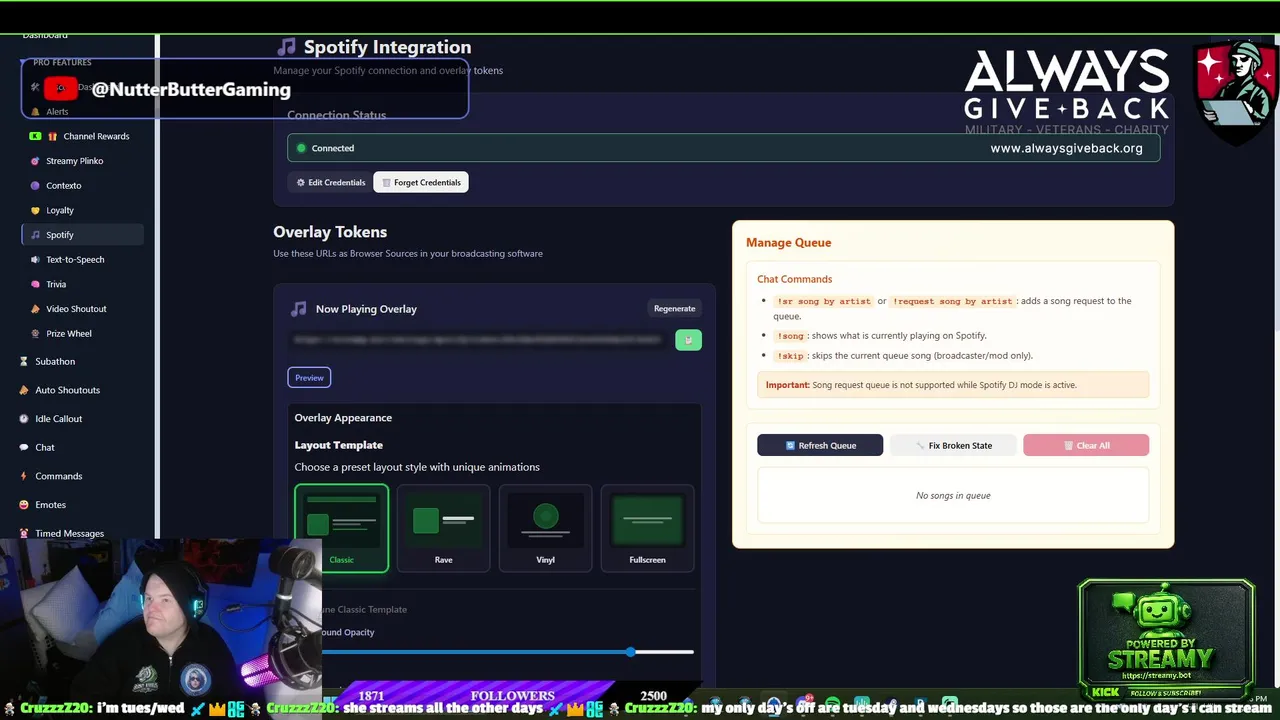Click the alarm clock Timed Messages icon
This screenshot has width=1280, height=720.
coord(24,533)
